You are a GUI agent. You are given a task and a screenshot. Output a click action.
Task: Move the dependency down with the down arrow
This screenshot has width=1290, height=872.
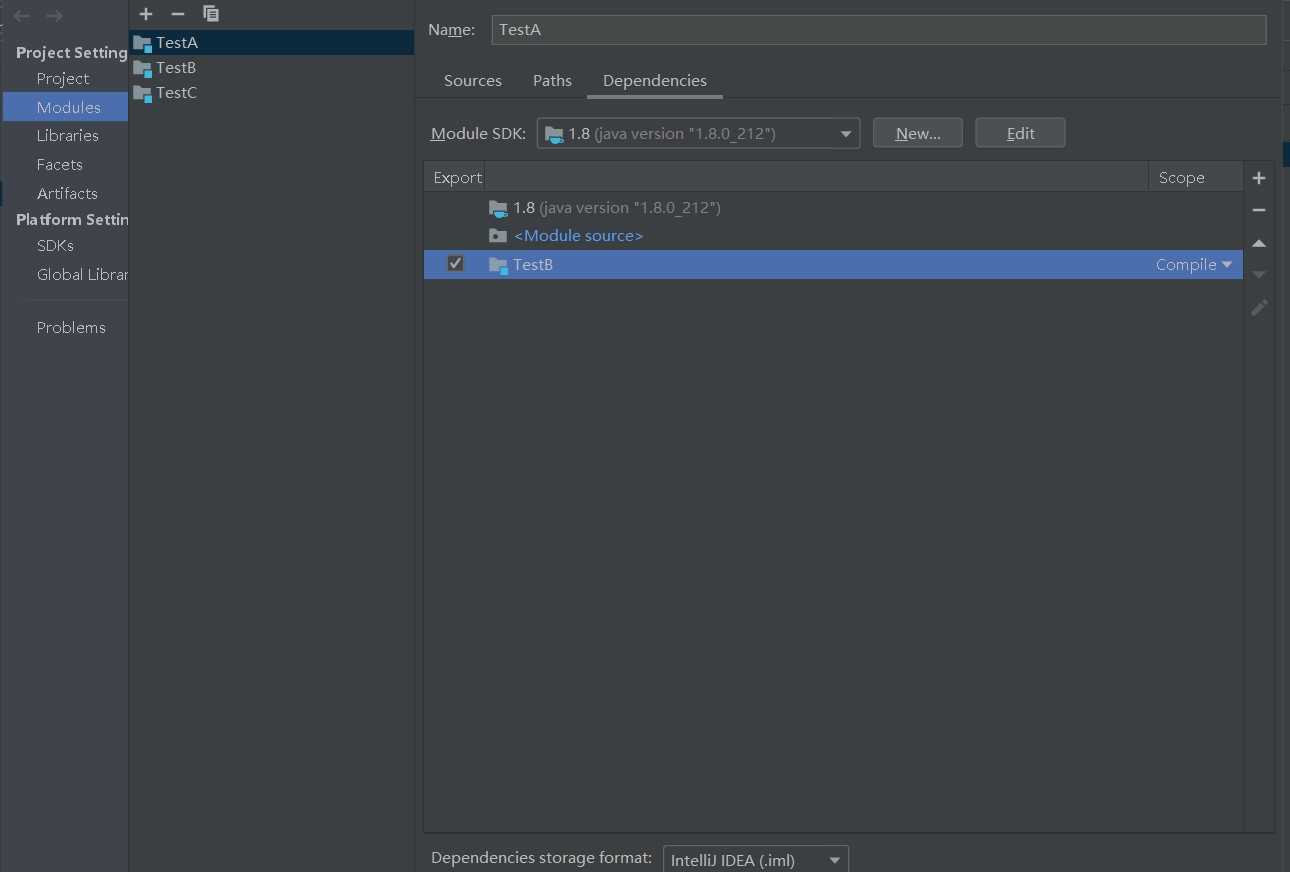point(1259,275)
